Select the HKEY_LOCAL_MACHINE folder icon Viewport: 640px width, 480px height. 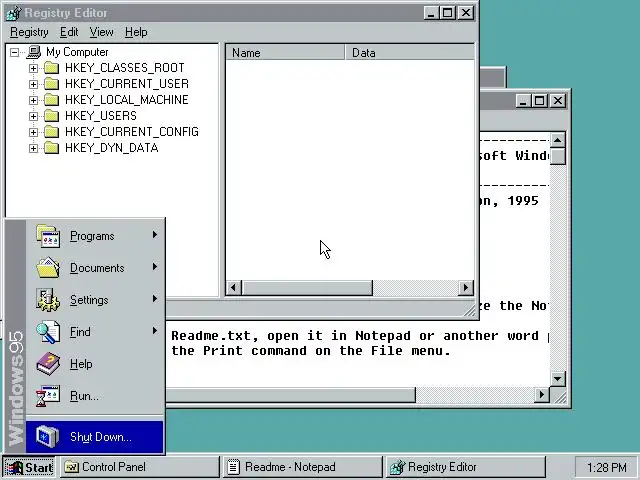[x=51, y=100]
